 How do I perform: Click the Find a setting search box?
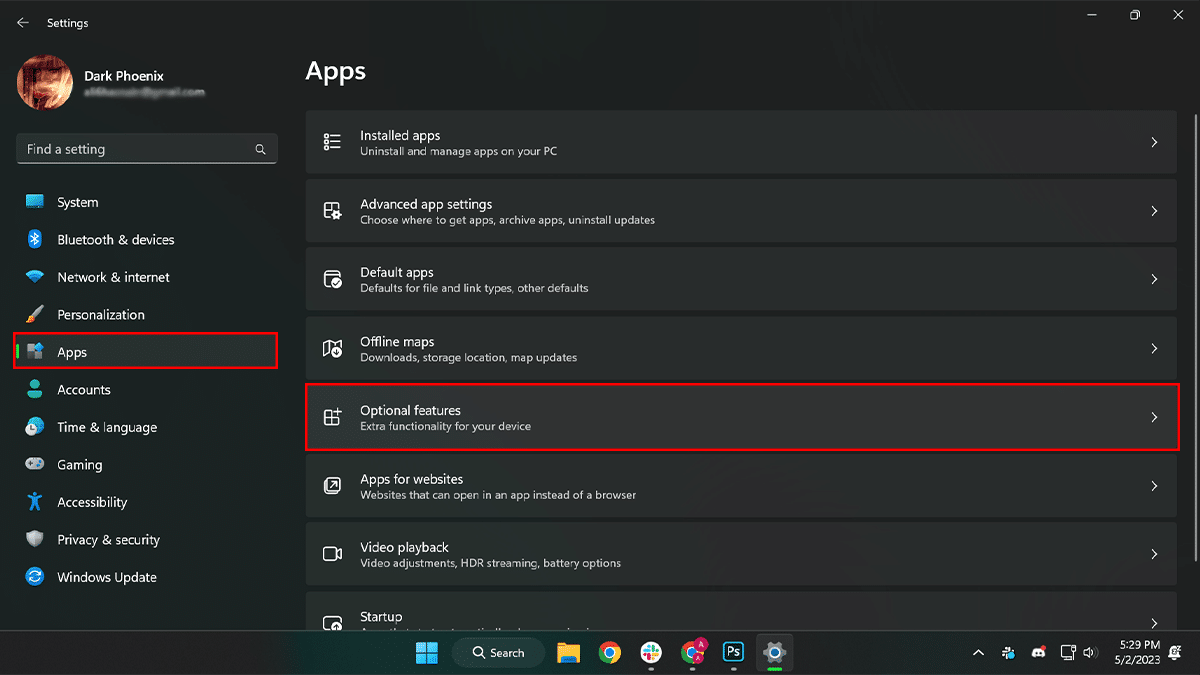coord(135,149)
